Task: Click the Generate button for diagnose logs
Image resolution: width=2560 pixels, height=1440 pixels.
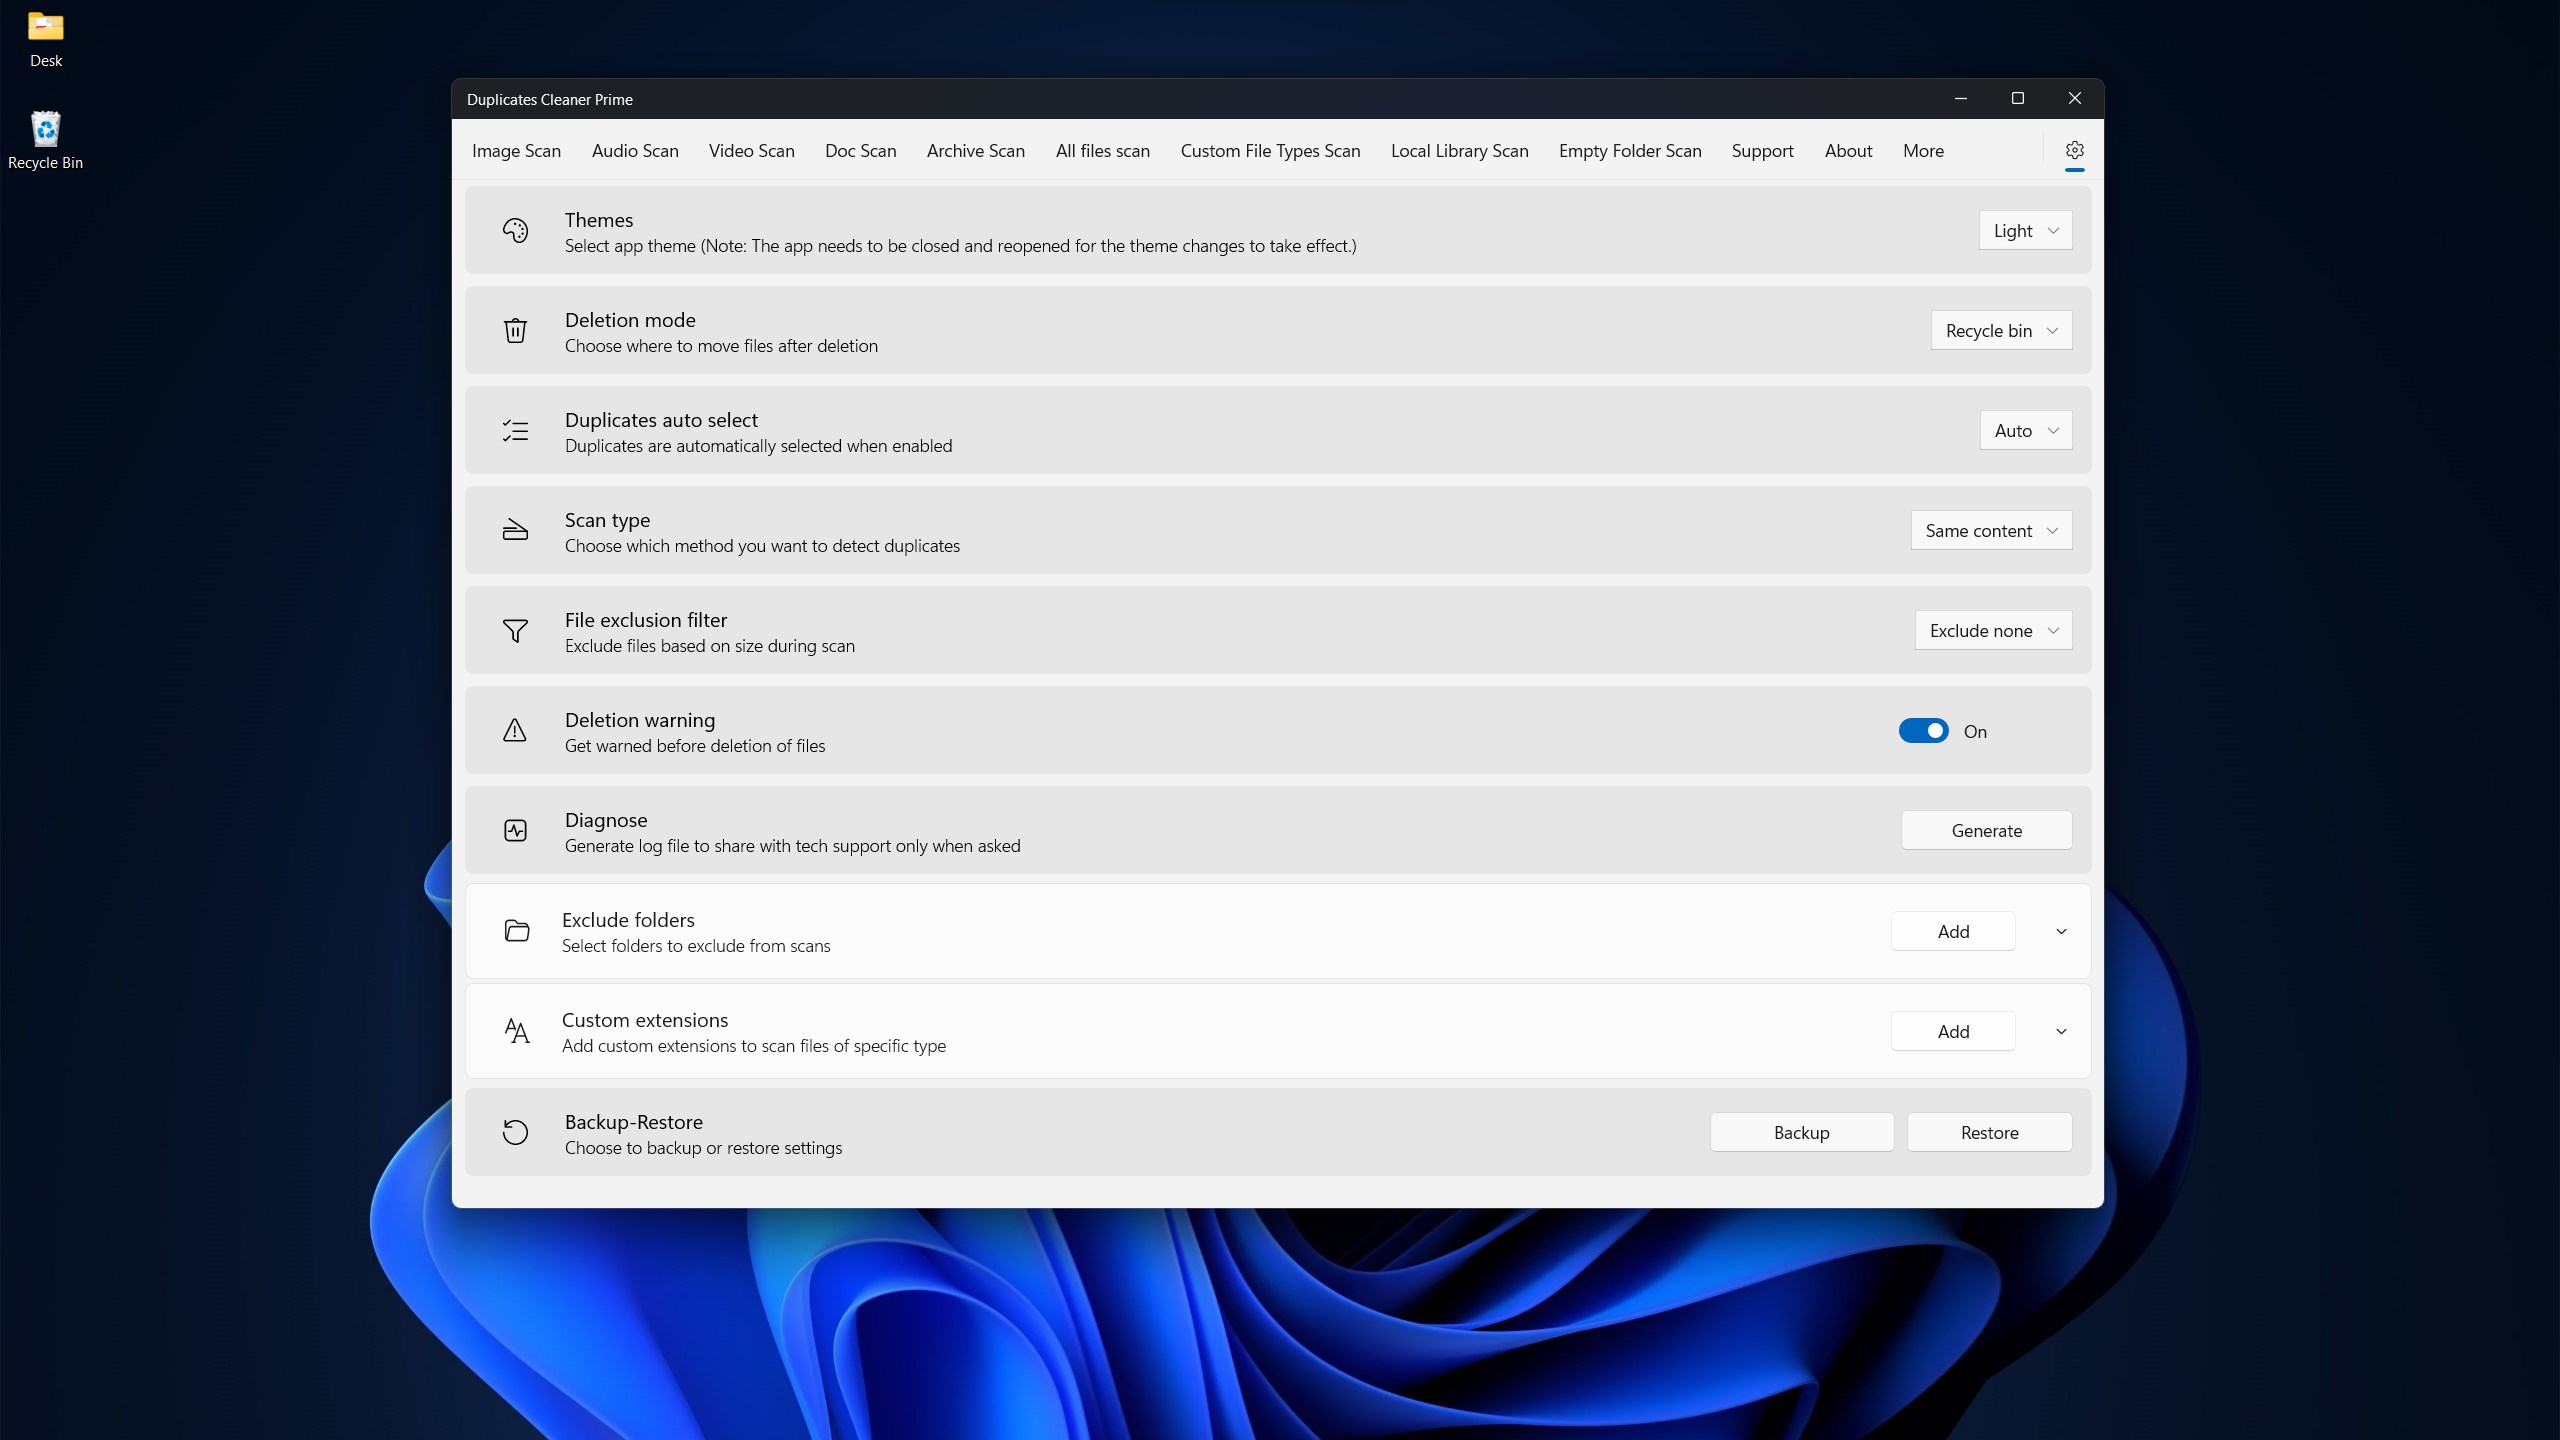Action: pyautogui.click(x=1986, y=830)
